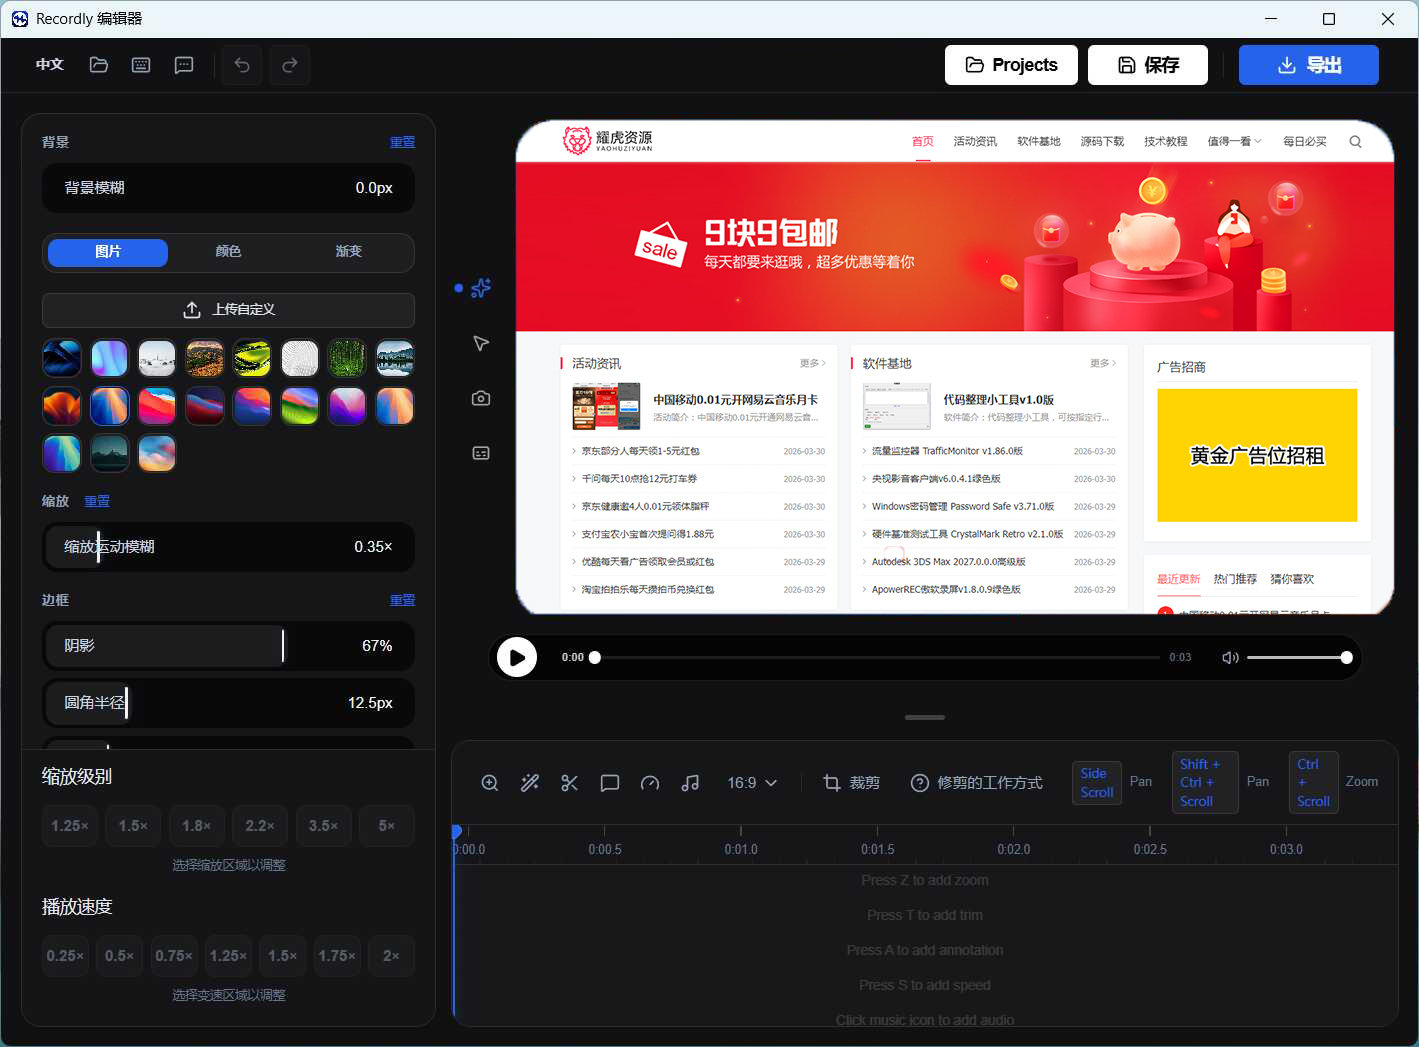Click the music note audio icon

(x=690, y=783)
